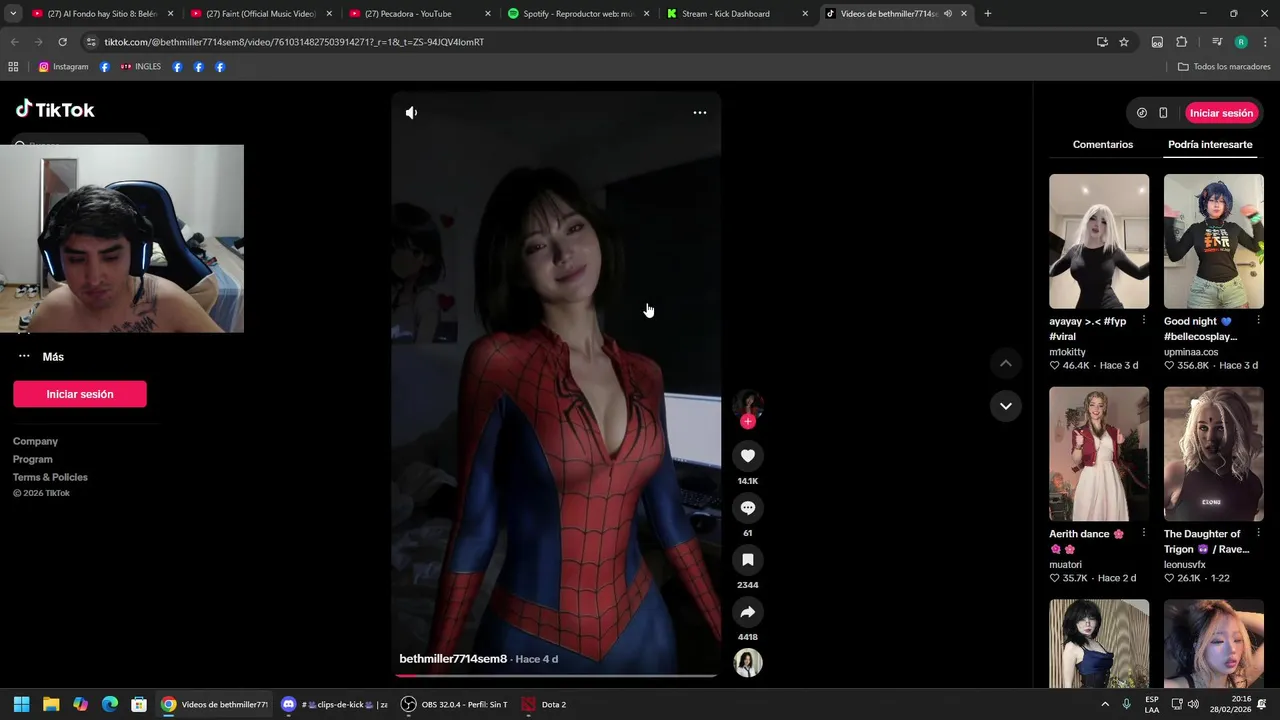Open more options for ayayay video card
This screenshot has height=720, width=1280.
point(1144,321)
